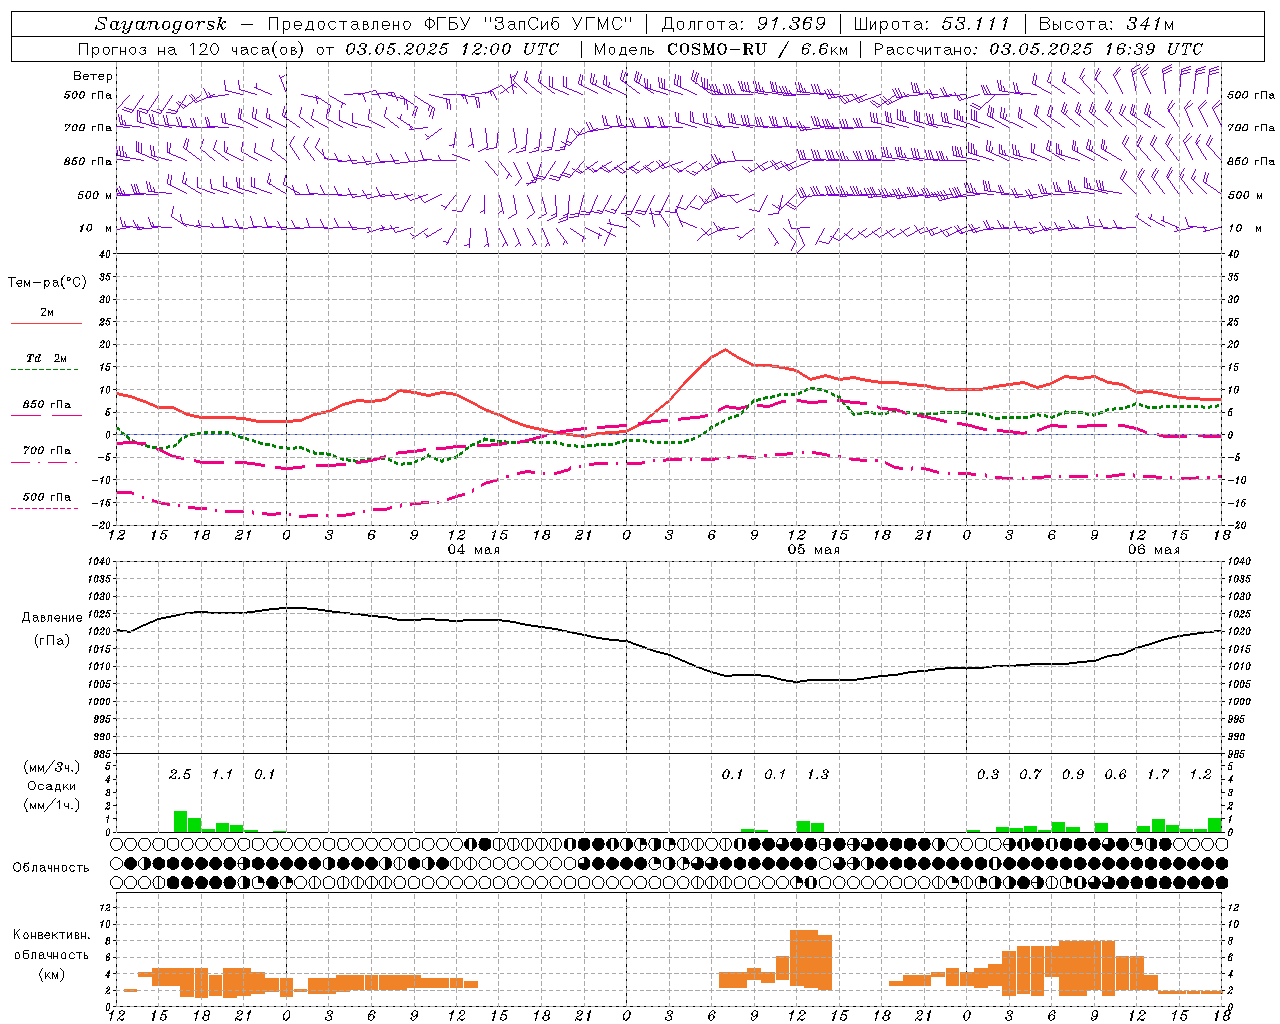Click the Ветер panel label

point(93,76)
